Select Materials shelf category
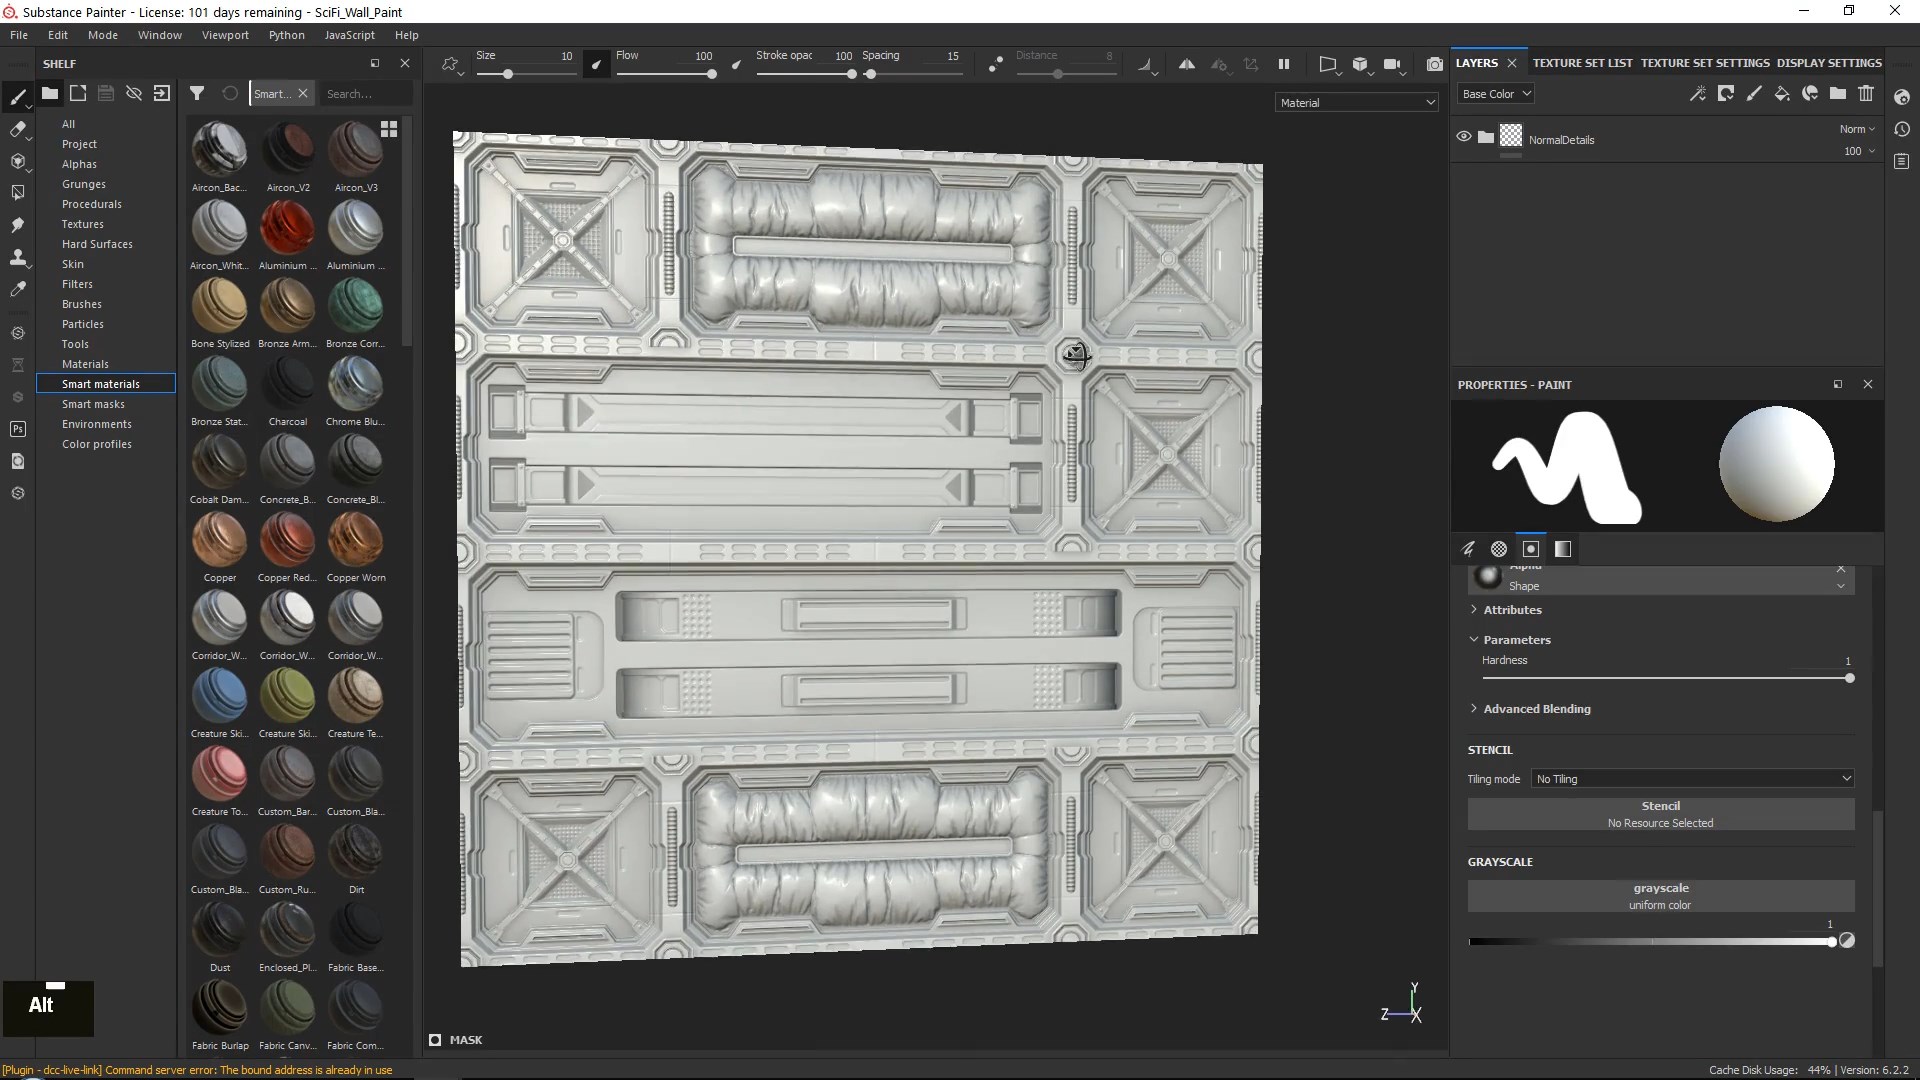Viewport: 1920px width, 1080px height. (x=85, y=364)
